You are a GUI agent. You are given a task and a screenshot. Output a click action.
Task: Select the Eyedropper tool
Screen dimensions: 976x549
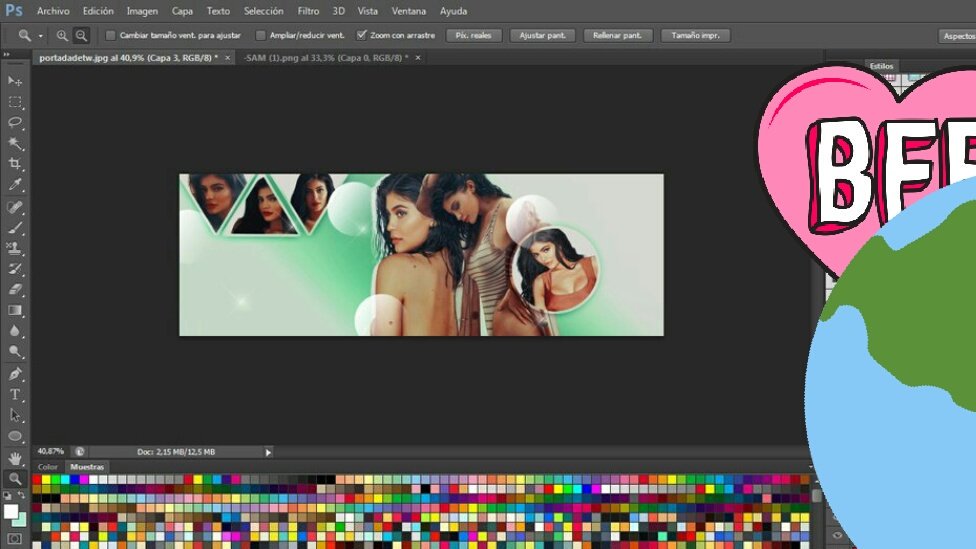click(15, 185)
